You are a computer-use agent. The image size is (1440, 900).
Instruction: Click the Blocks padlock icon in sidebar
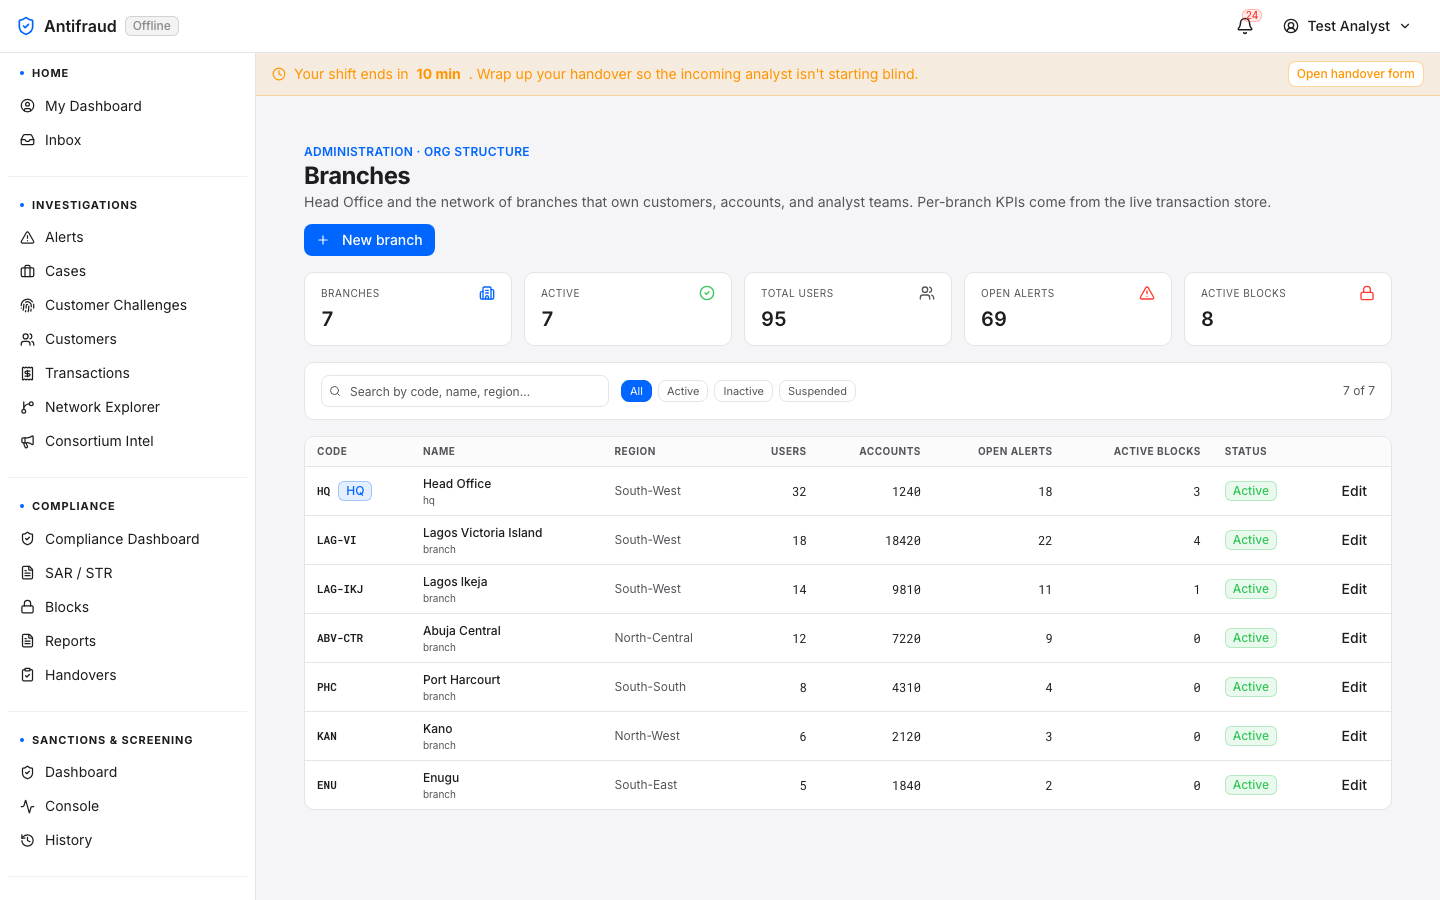pyautogui.click(x=28, y=607)
